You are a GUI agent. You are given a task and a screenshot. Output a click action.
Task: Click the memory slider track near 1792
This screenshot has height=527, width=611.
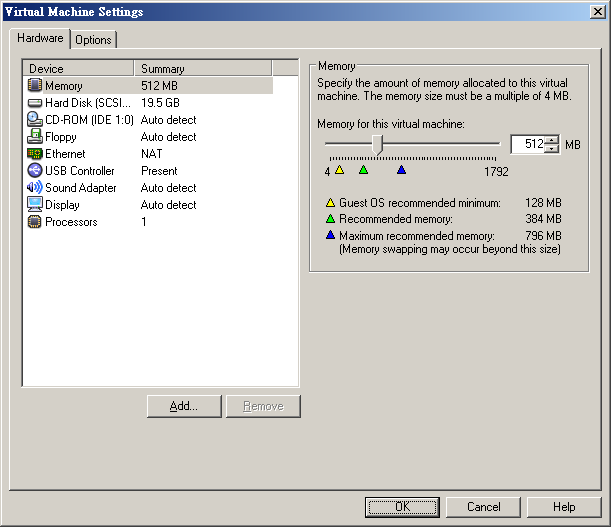(x=494, y=144)
